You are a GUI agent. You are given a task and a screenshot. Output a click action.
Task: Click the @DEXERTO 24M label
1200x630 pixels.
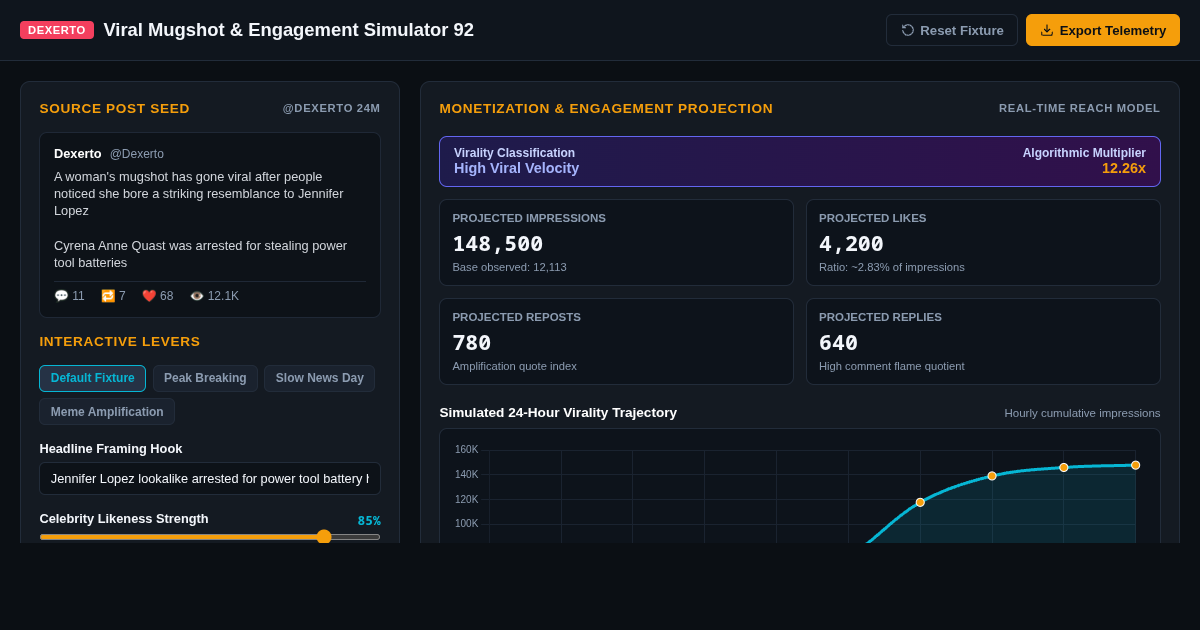coord(331,108)
